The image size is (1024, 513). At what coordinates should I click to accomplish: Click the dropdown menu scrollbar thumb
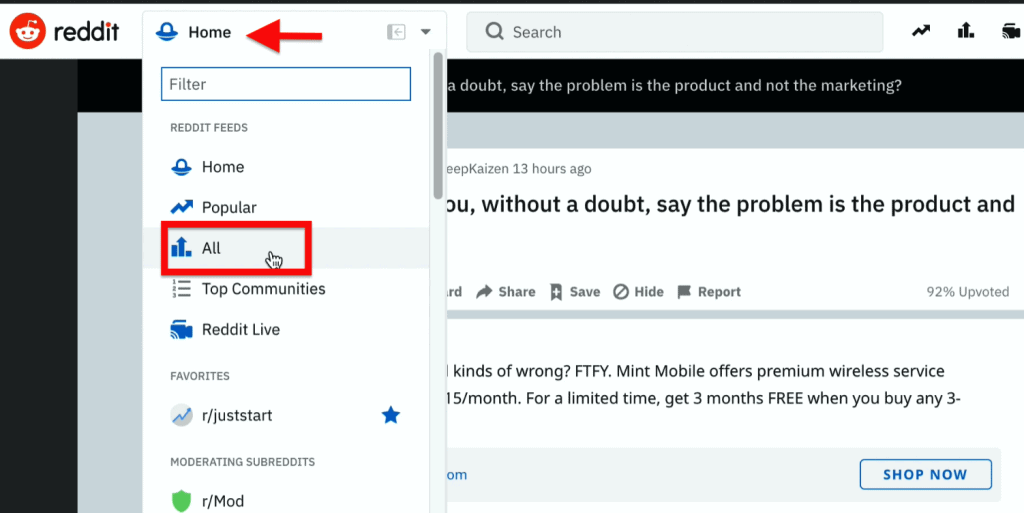coord(438,125)
